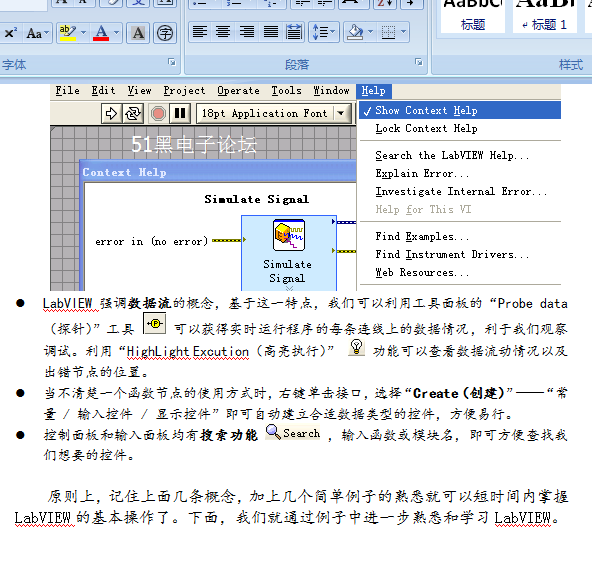Click misspelled 'HighLight Excution' text
592x585 pixels.
[x=188, y=352]
